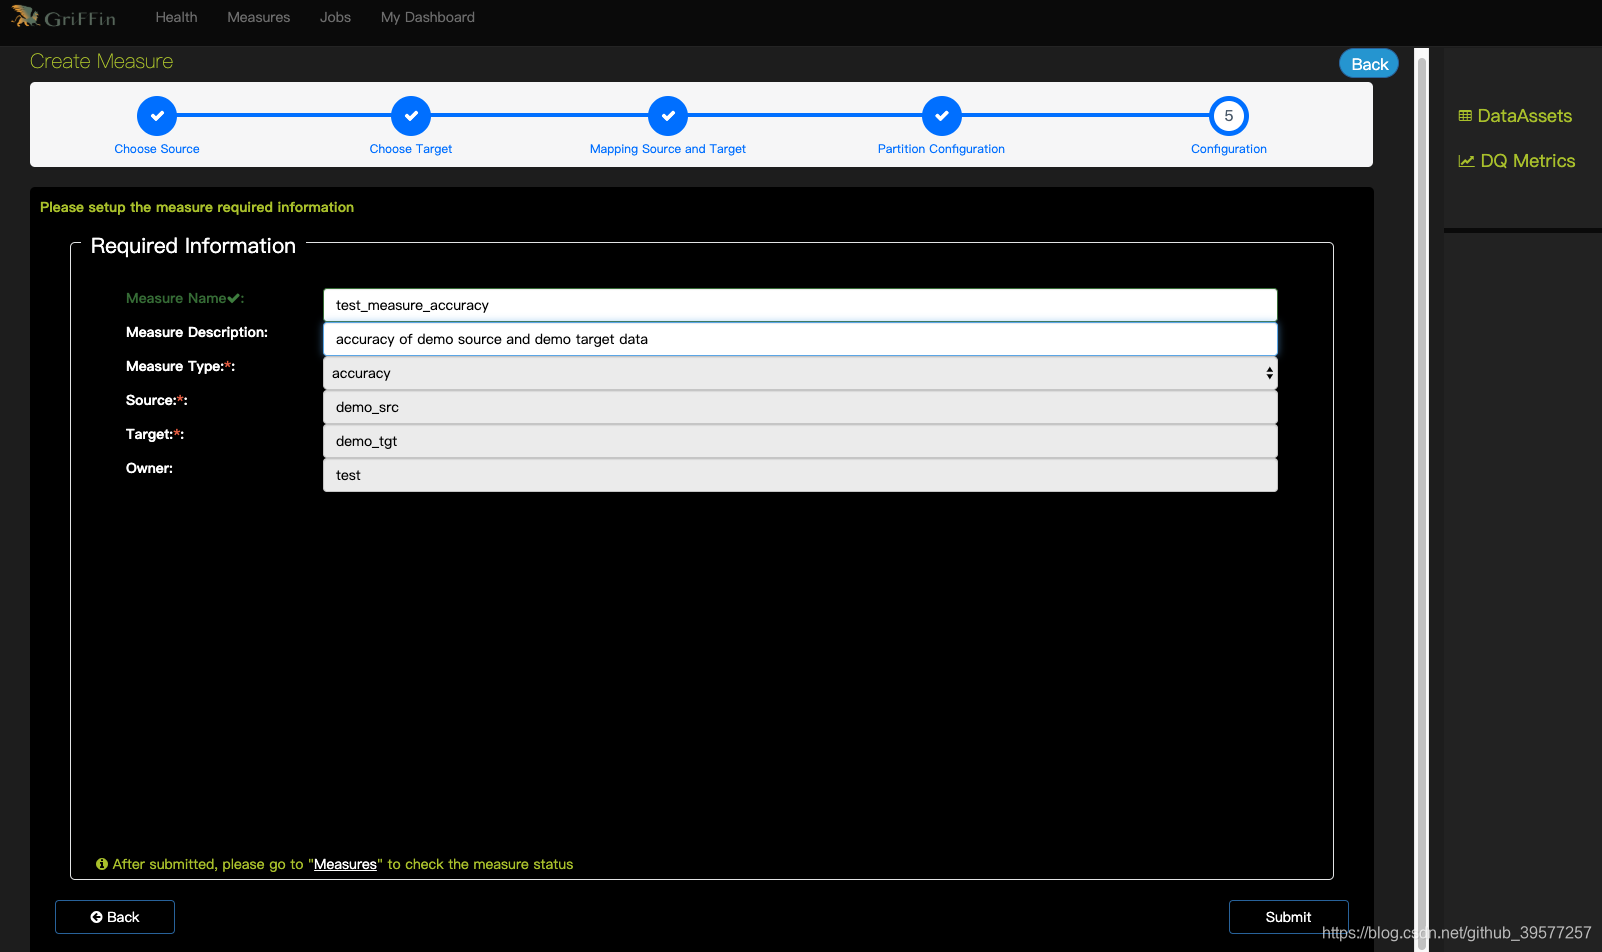Open the Measures nav item
The height and width of the screenshot is (952, 1602).
[258, 17]
